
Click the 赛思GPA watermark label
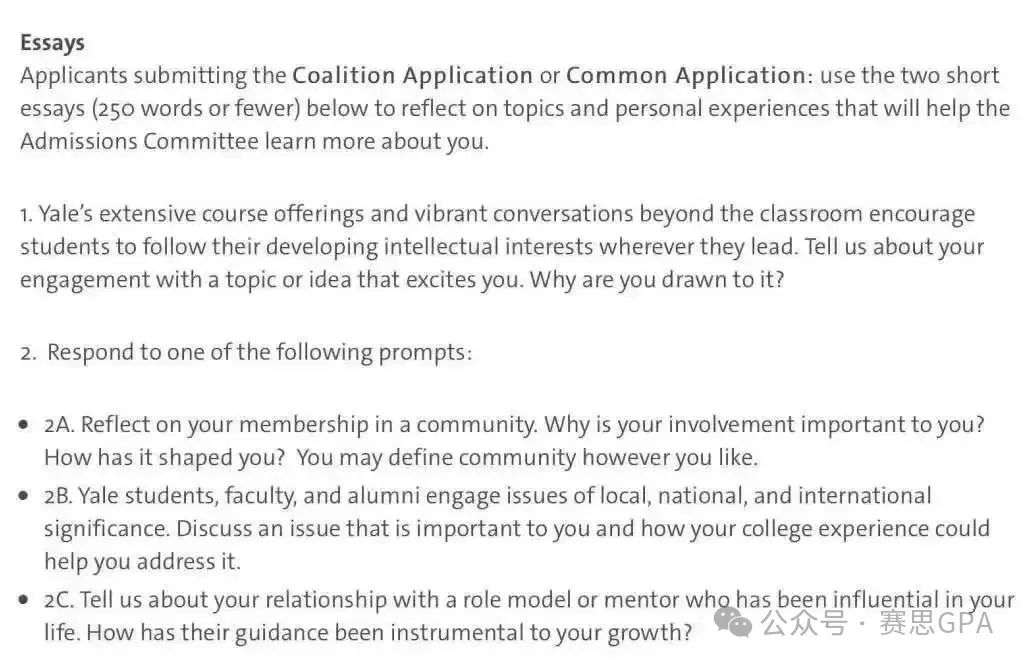(x=936, y=623)
